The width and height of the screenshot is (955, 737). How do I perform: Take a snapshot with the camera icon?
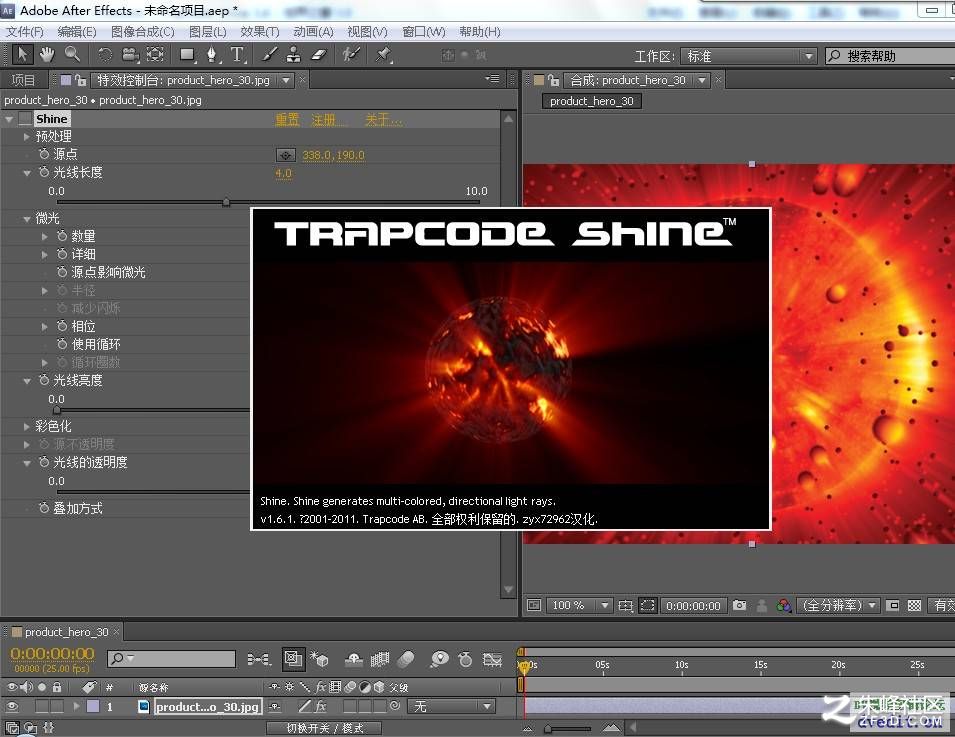tap(739, 605)
